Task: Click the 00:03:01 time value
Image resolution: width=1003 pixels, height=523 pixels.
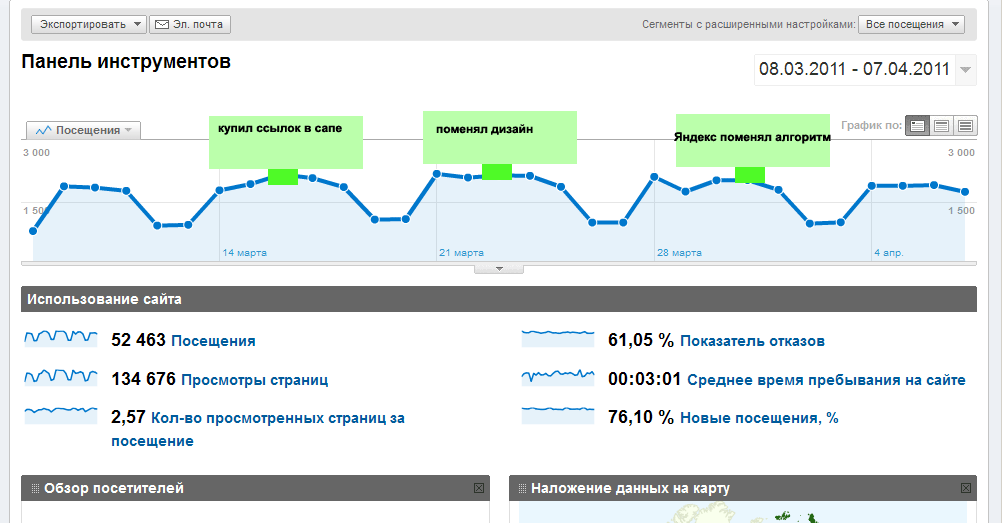Action: point(644,379)
